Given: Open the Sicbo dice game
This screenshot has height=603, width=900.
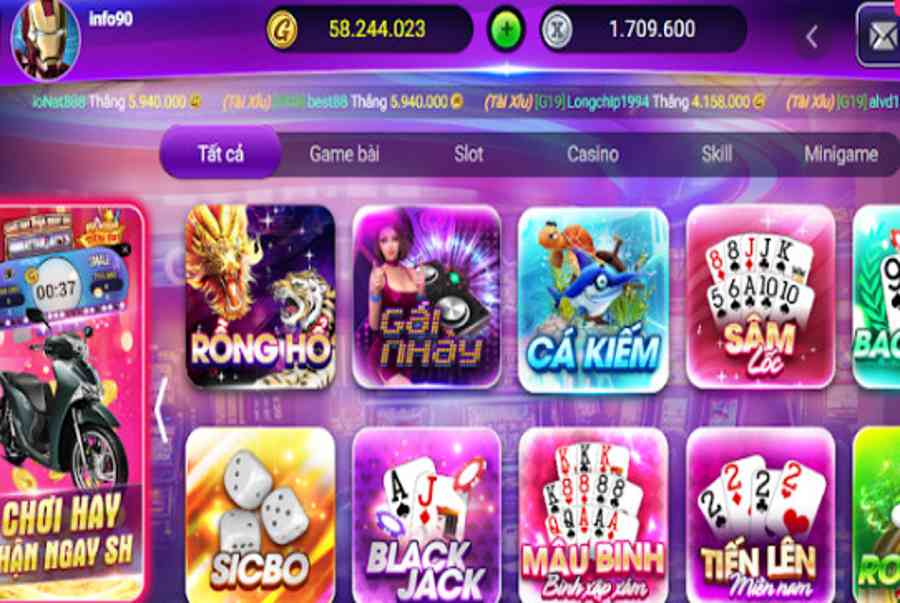Looking at the screenshot, I should pos(261,515).
